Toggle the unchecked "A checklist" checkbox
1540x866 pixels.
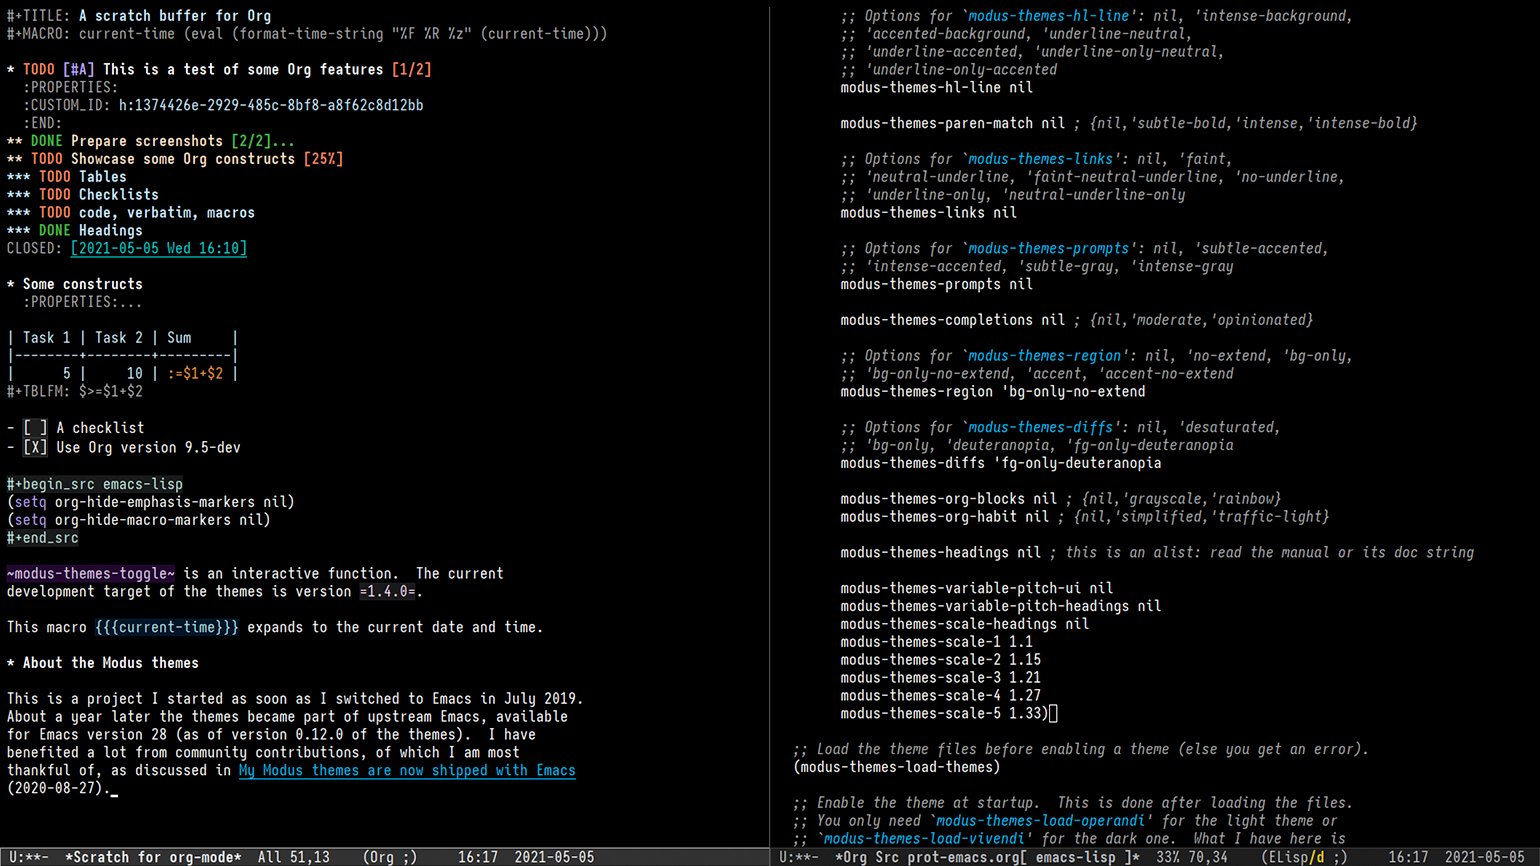pyautogui.click(x=35, y=428)
